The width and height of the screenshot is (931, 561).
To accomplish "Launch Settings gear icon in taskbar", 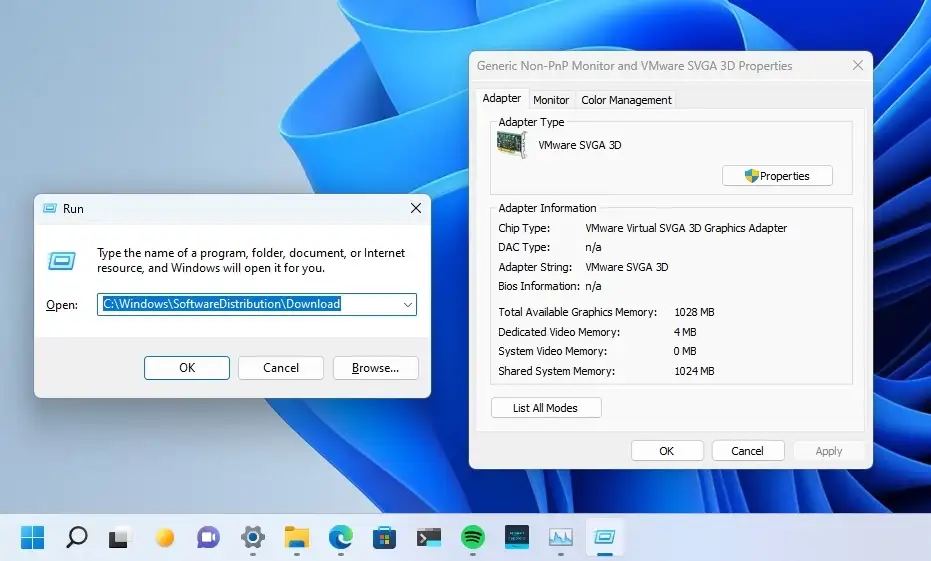I will (253, 538).
